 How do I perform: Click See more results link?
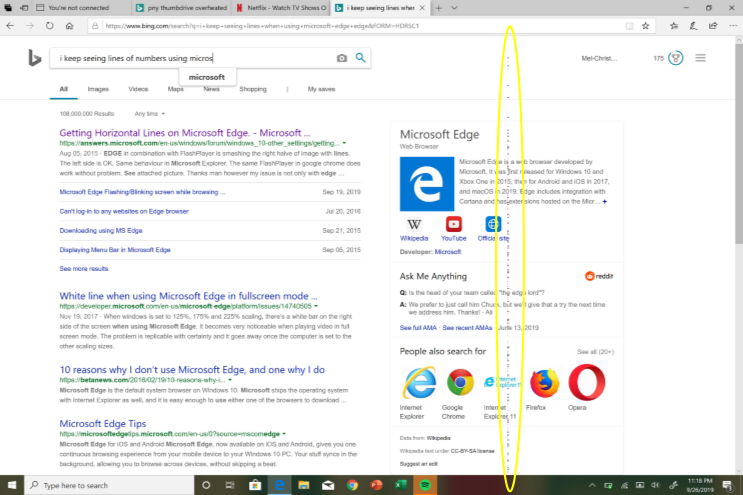pyautogui.click(x=84, y=269)
